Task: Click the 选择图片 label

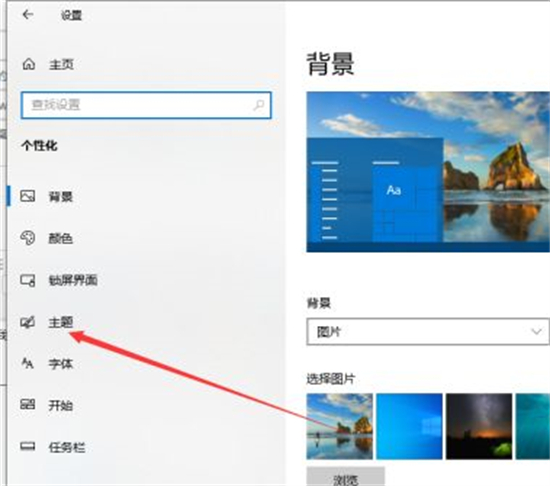Action: pyautogui.click(x=331, y=379)
